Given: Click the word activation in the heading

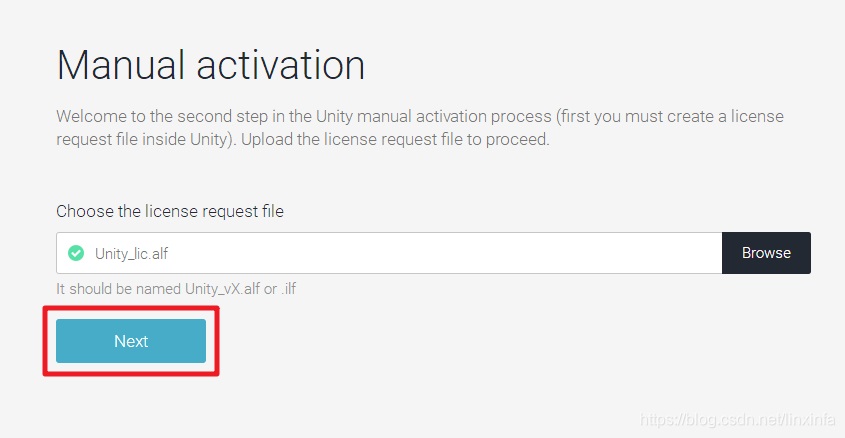Looking at the screenshot, I should pyautogui.click(x=281, y=65).
